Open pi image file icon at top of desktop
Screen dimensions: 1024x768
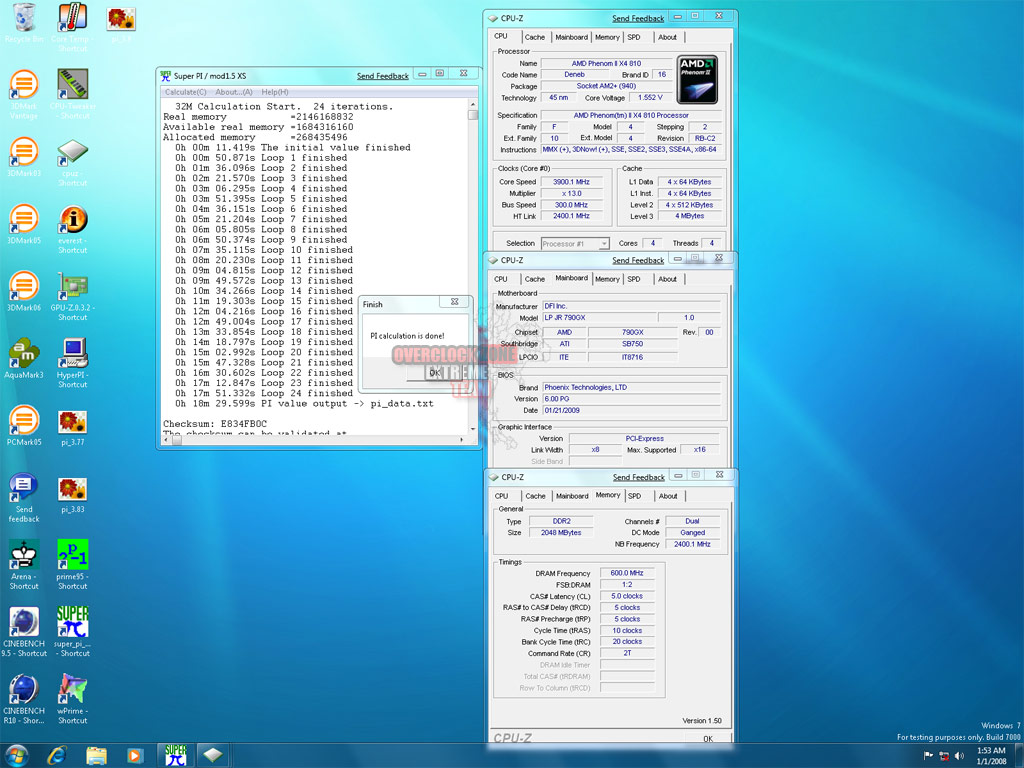(x=121, y=24)
